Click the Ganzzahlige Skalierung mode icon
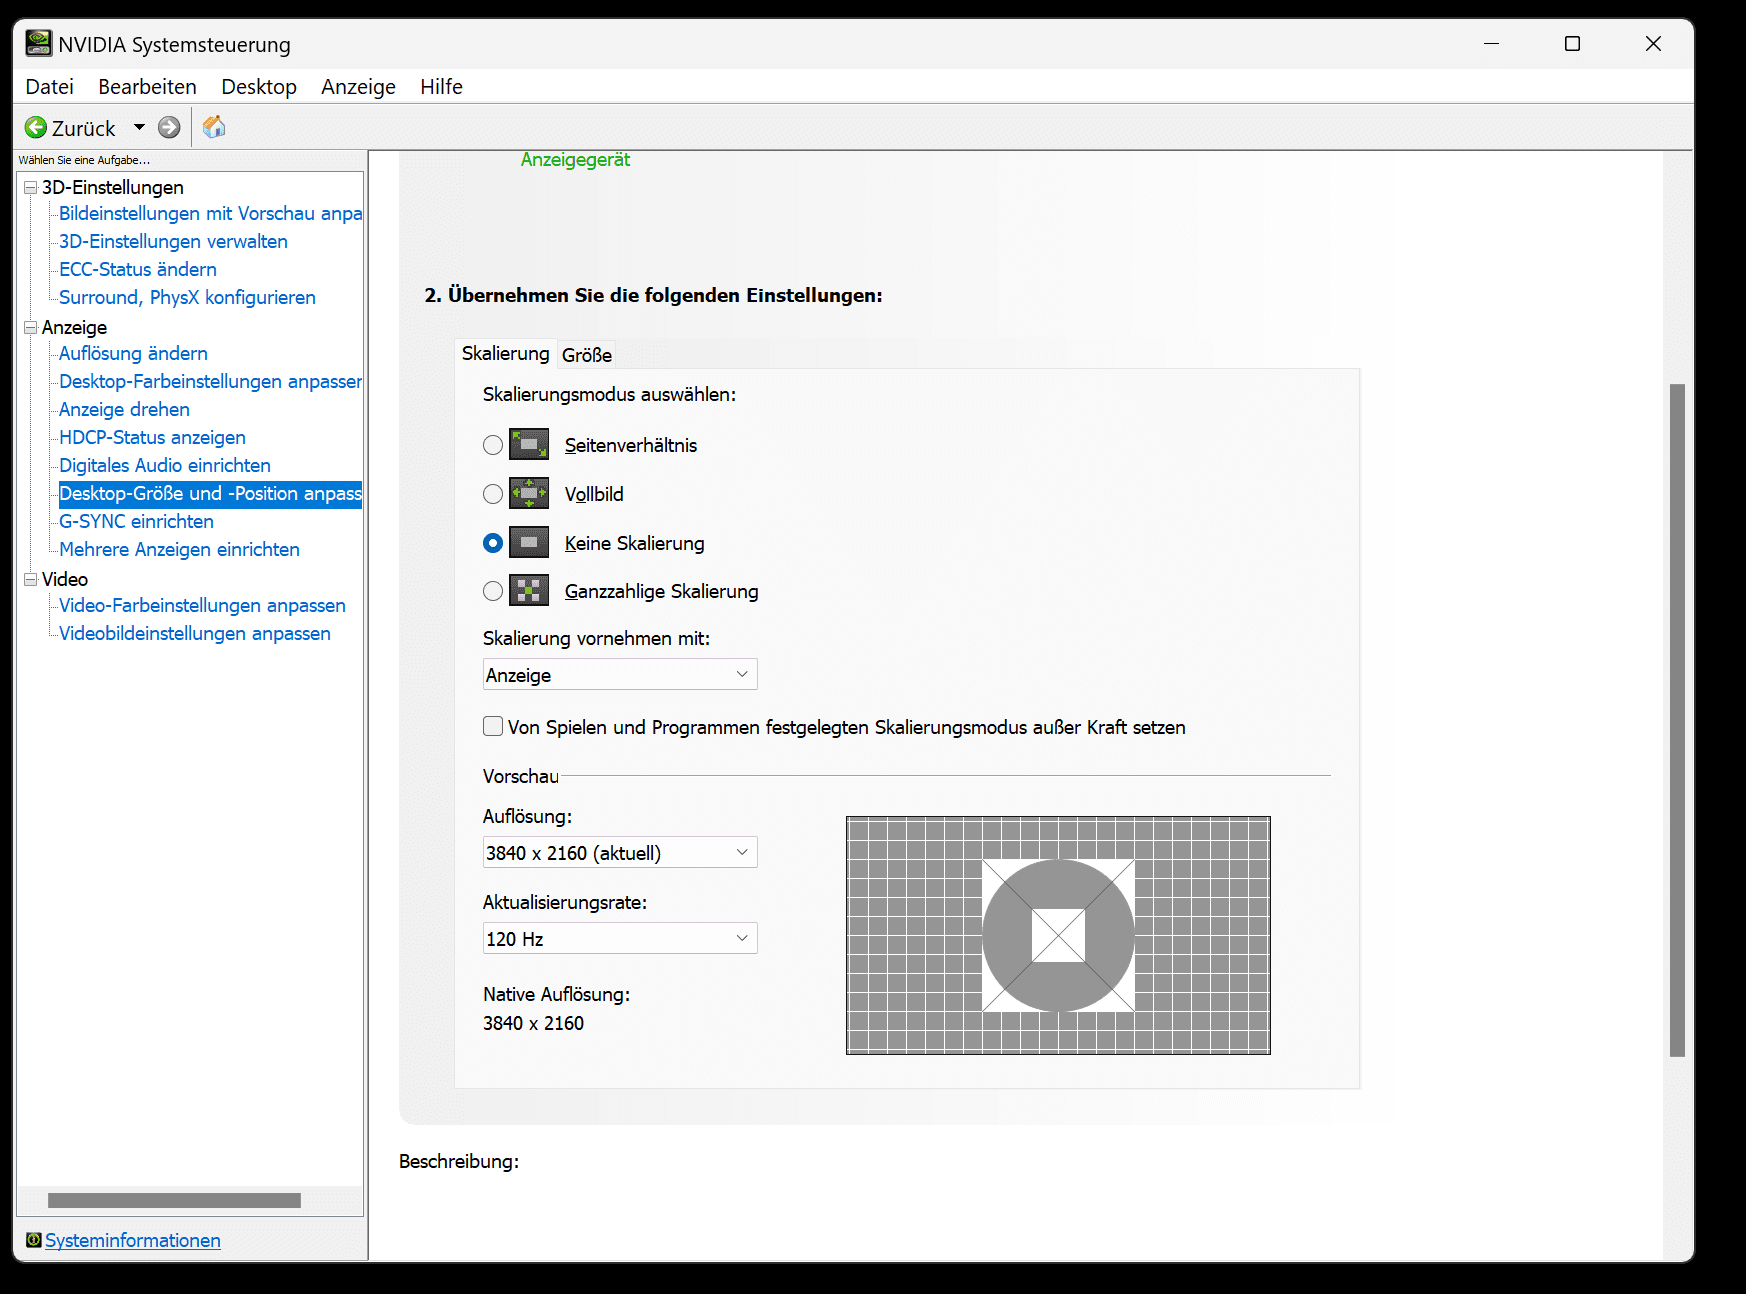The height and width of the screenshot is (1294, 1746). 529,590
